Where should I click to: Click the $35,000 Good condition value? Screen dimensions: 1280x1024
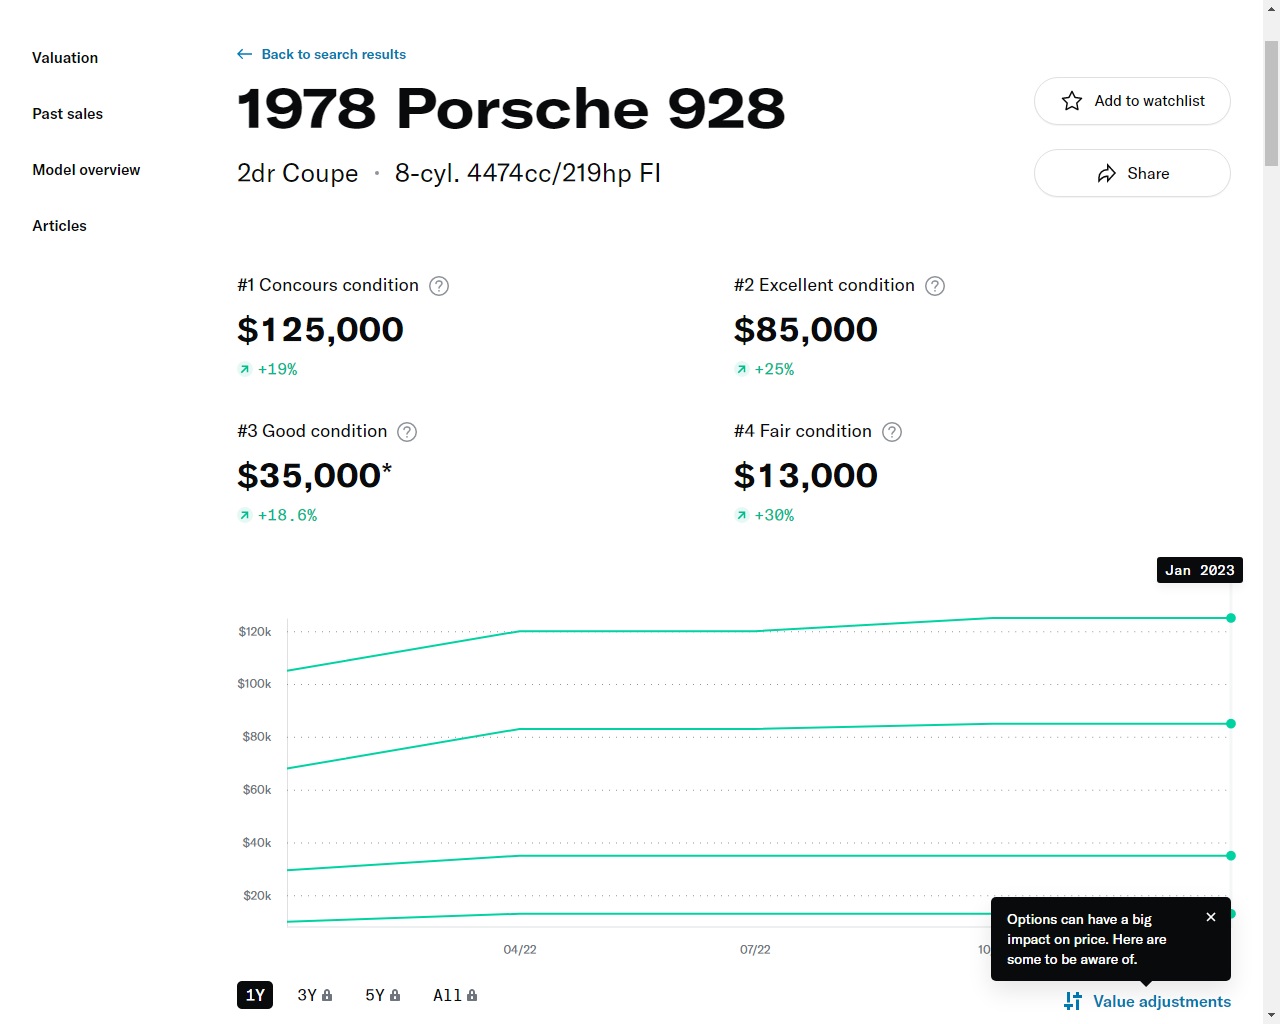(x=314, y=476)
